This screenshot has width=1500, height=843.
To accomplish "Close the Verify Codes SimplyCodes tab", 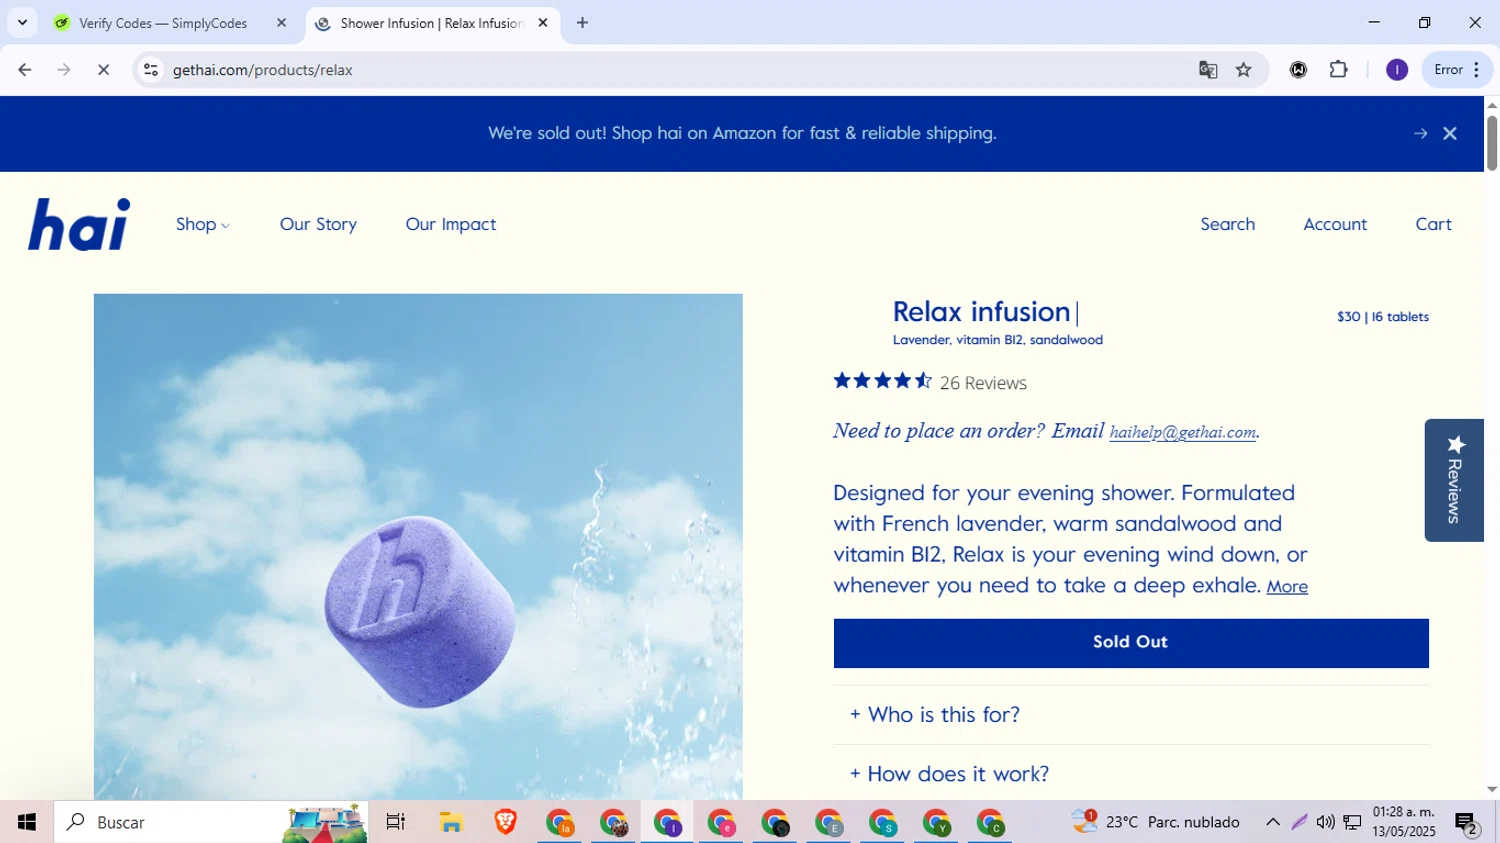I will 281,23.
